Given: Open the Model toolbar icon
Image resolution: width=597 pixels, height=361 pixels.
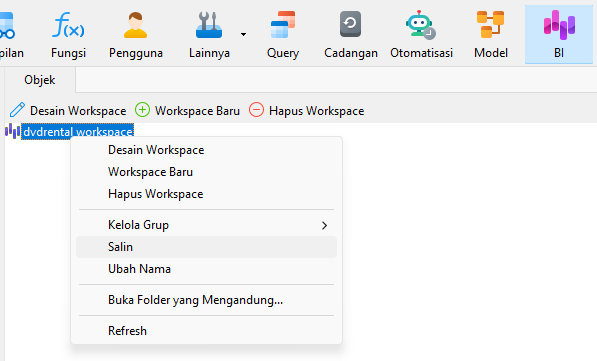Looking at the screenshot, I should pos(490,25).
